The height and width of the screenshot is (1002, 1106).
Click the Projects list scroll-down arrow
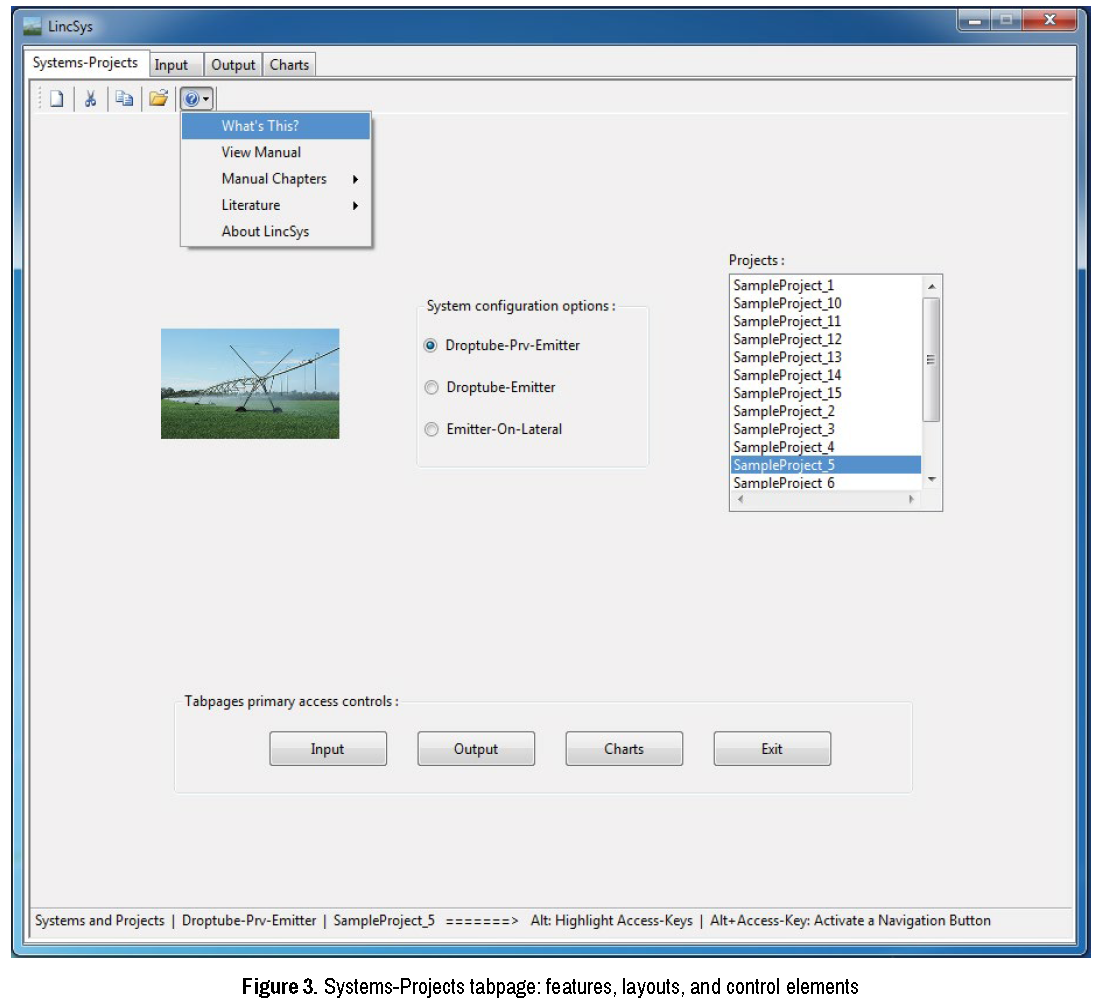932,480
